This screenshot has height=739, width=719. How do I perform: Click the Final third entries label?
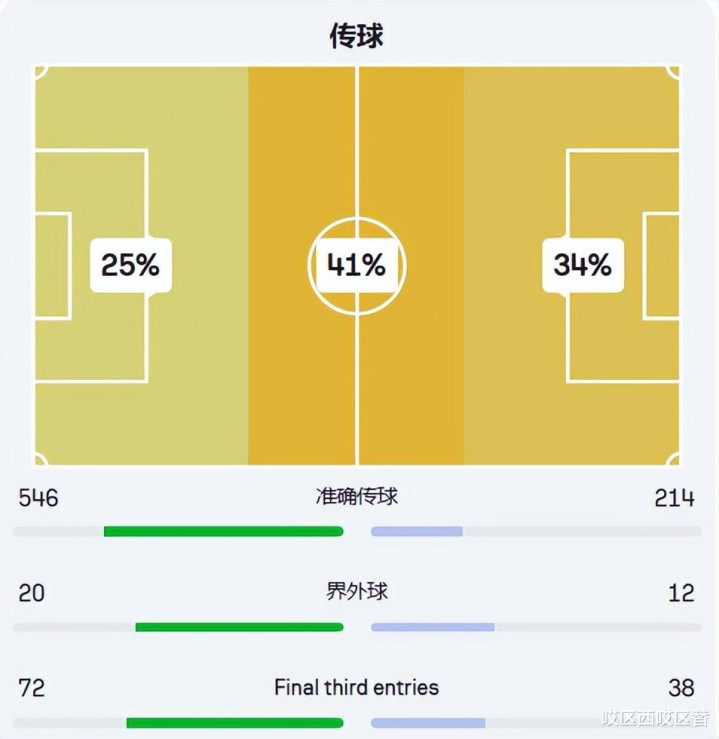[x=356, y=687]
